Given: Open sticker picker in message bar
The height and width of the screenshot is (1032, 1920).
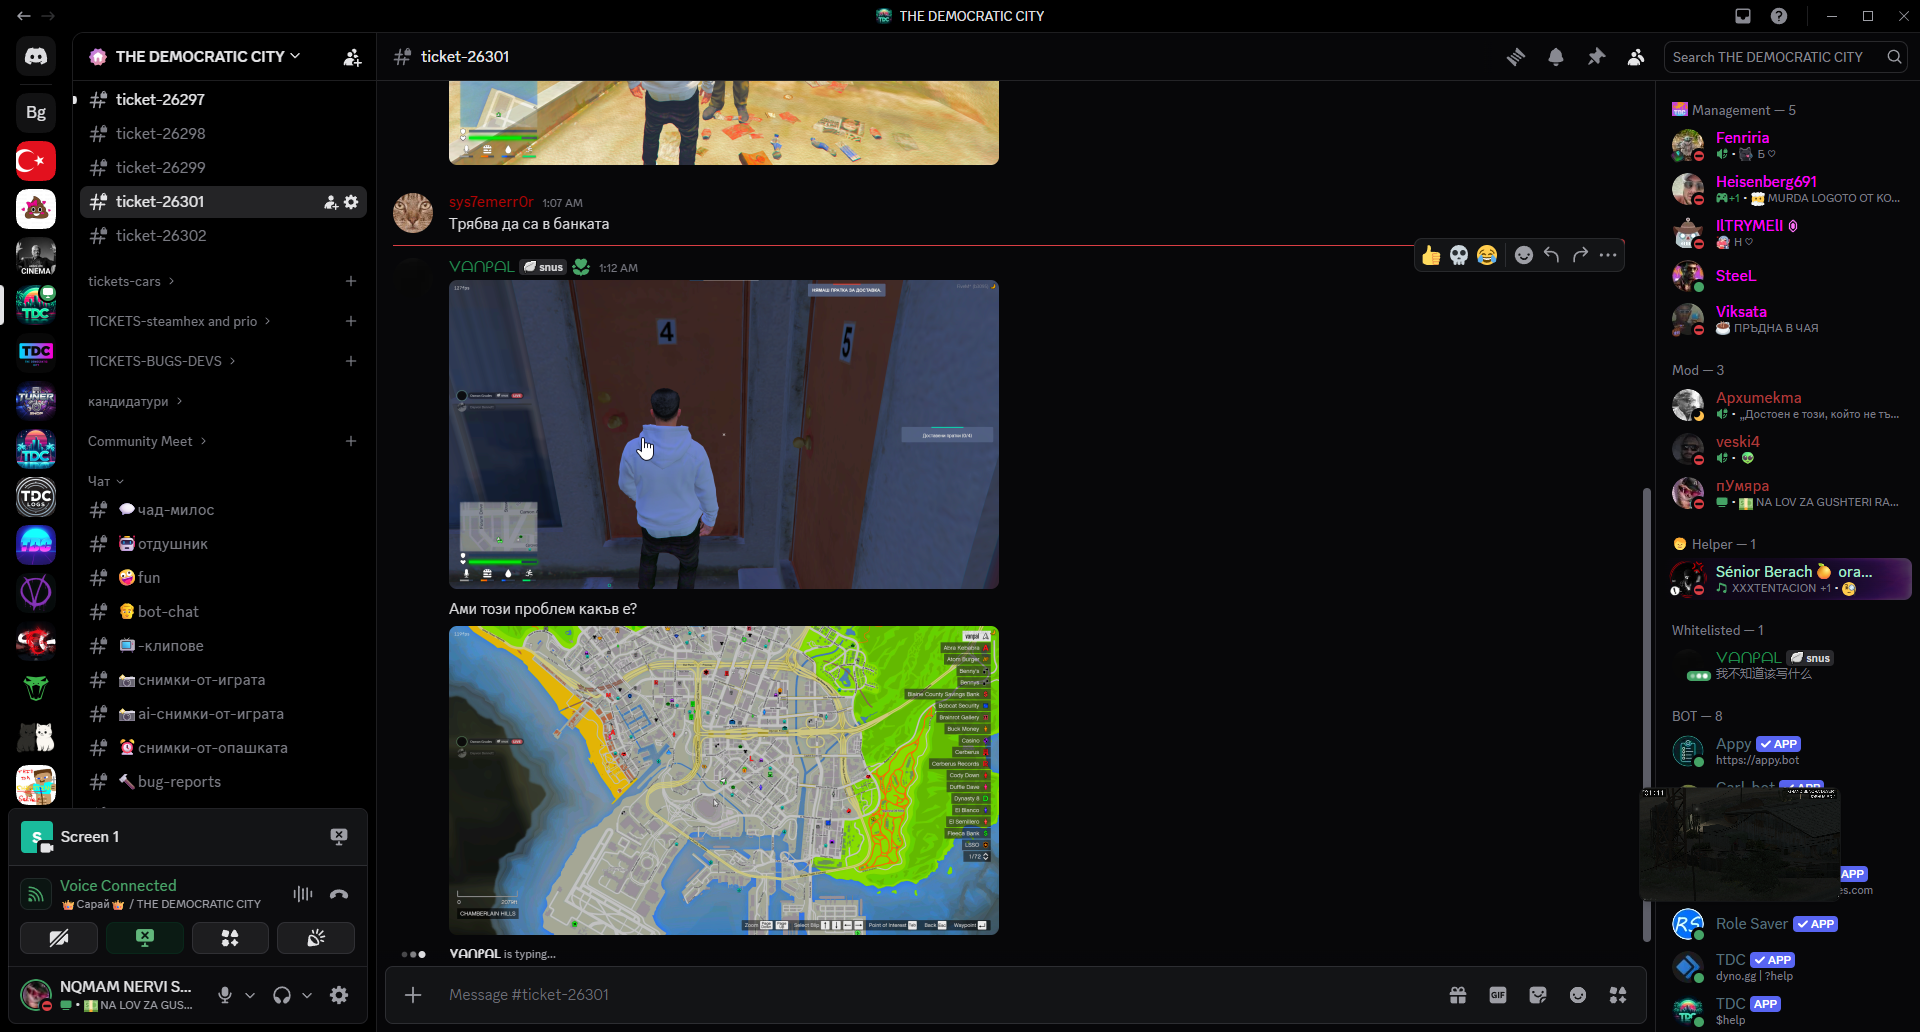Looking at the screenshot, I should coord(1538,995).
